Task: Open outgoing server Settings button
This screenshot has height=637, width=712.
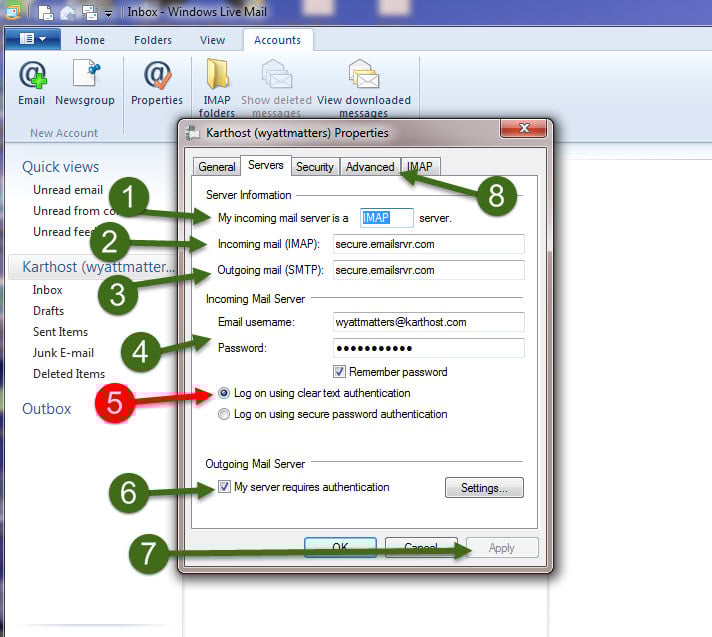Action: click(x=484, y=488)
